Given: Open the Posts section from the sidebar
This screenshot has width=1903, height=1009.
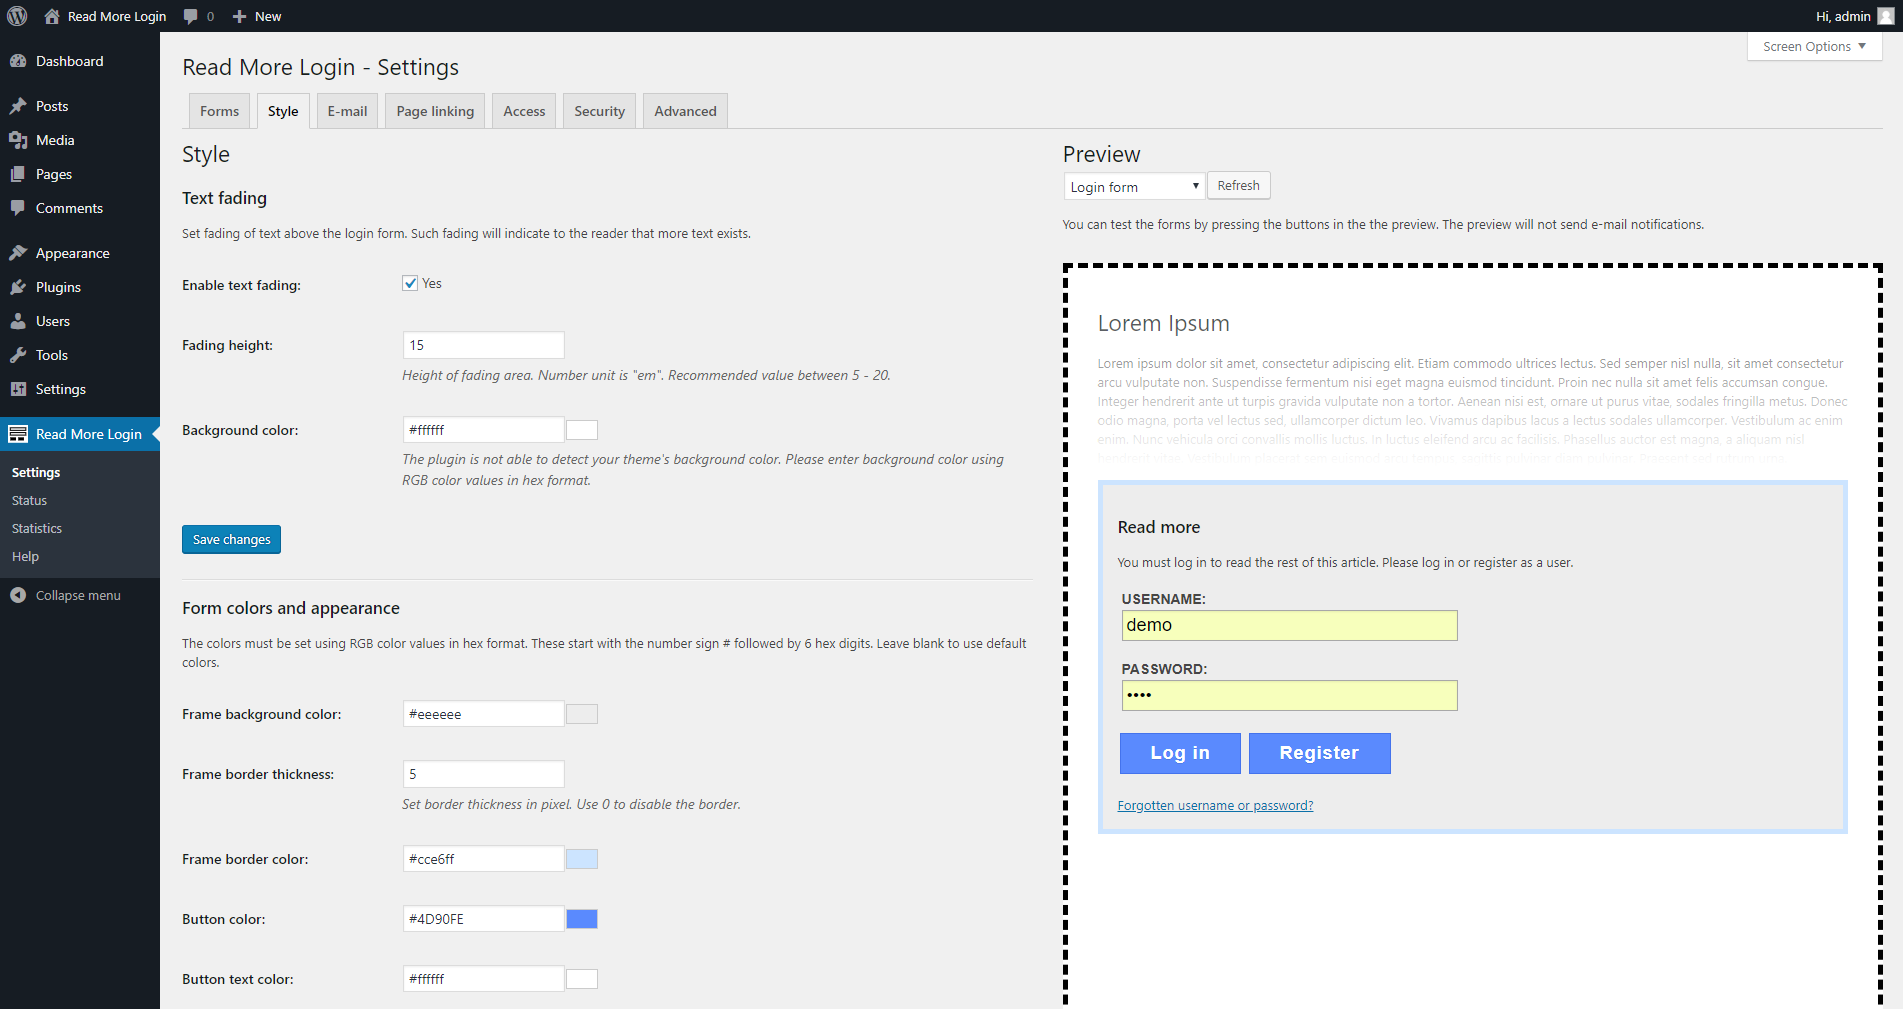Looking at the screenshot, I should (20, 105).
